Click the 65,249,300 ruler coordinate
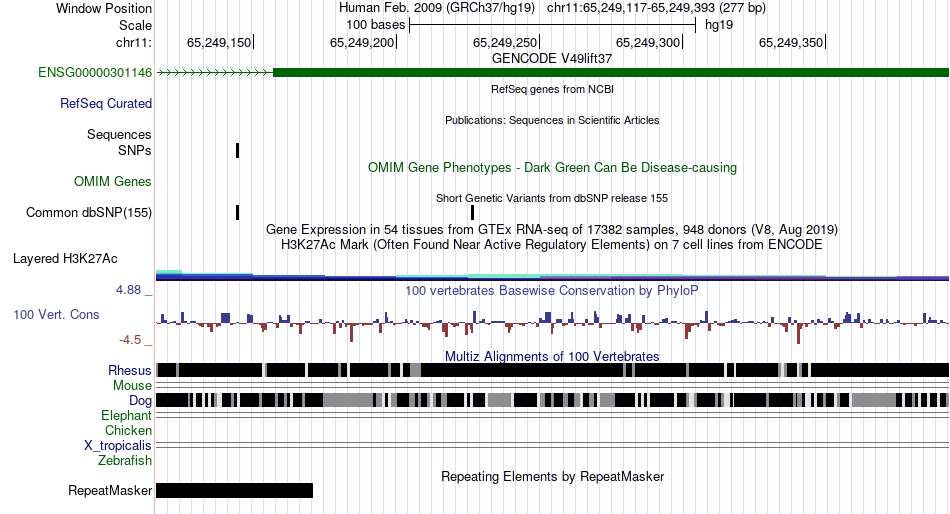Image resolution: width=950 pixels, height=514 pixels. point(648,42)
